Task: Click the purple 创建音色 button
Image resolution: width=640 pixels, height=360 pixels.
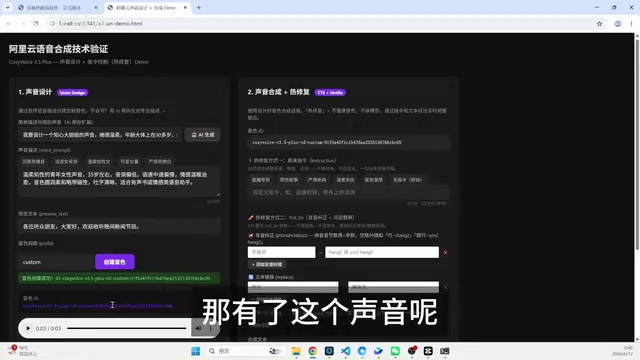Action: click(x=115, y=262)
